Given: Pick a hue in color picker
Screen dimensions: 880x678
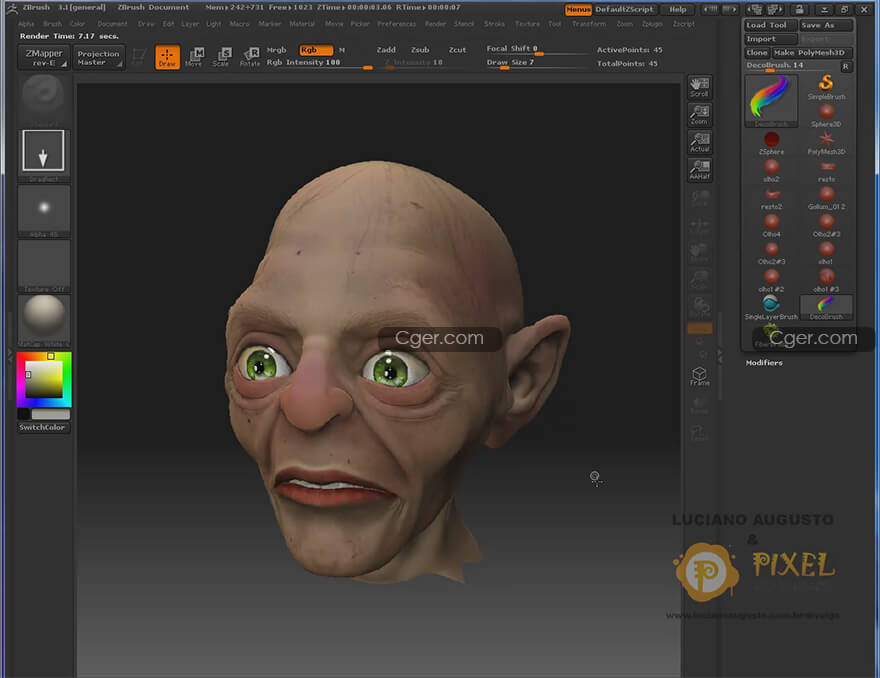Looking at the screenshot, I should click(x=44, y=379).
